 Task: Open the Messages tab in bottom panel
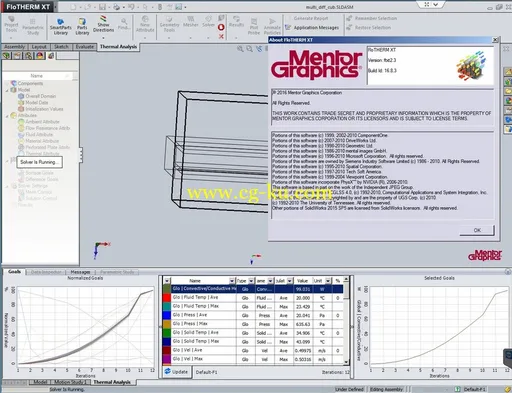point(80,272)
